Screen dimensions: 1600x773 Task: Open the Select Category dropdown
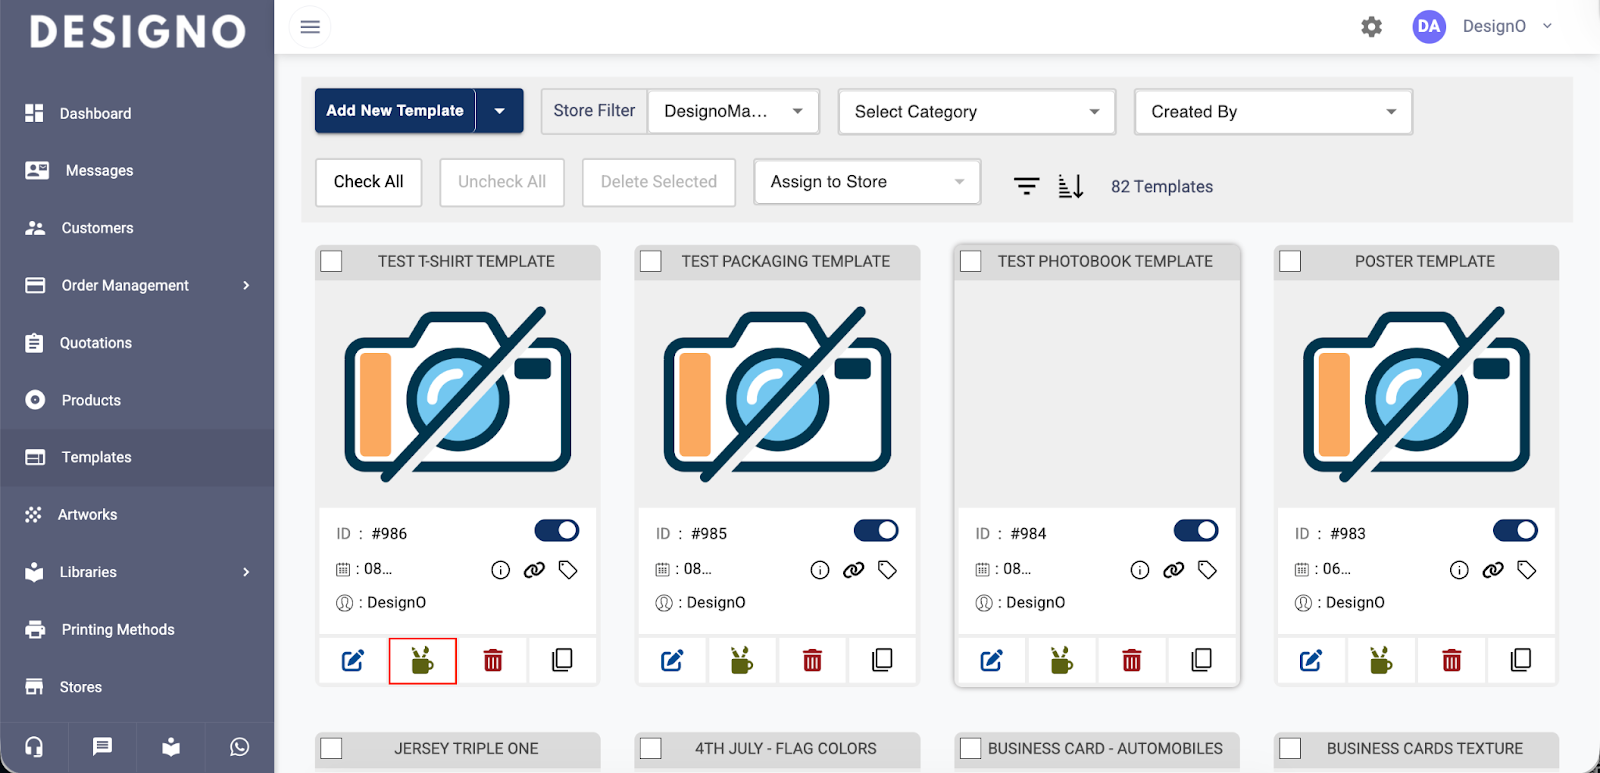tap(976, 112)
